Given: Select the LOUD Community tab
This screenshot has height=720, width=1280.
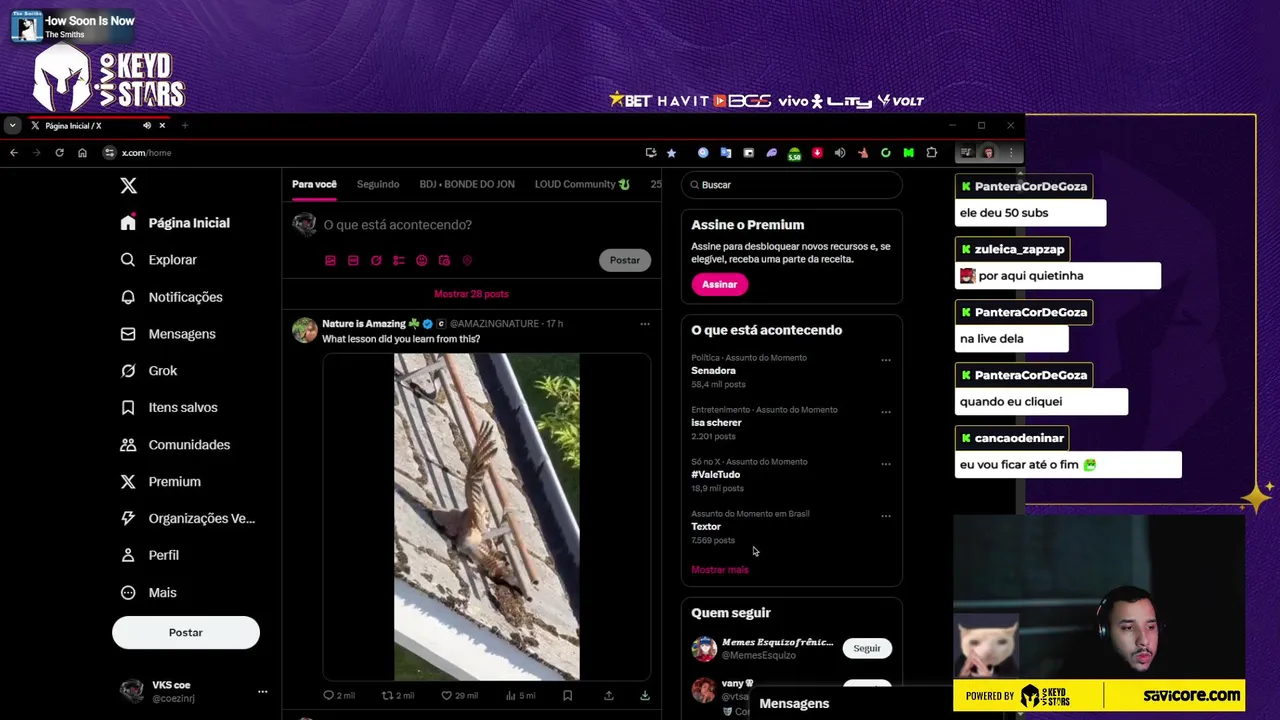Looking at the screenshot, I should click(x=582, y=184).
